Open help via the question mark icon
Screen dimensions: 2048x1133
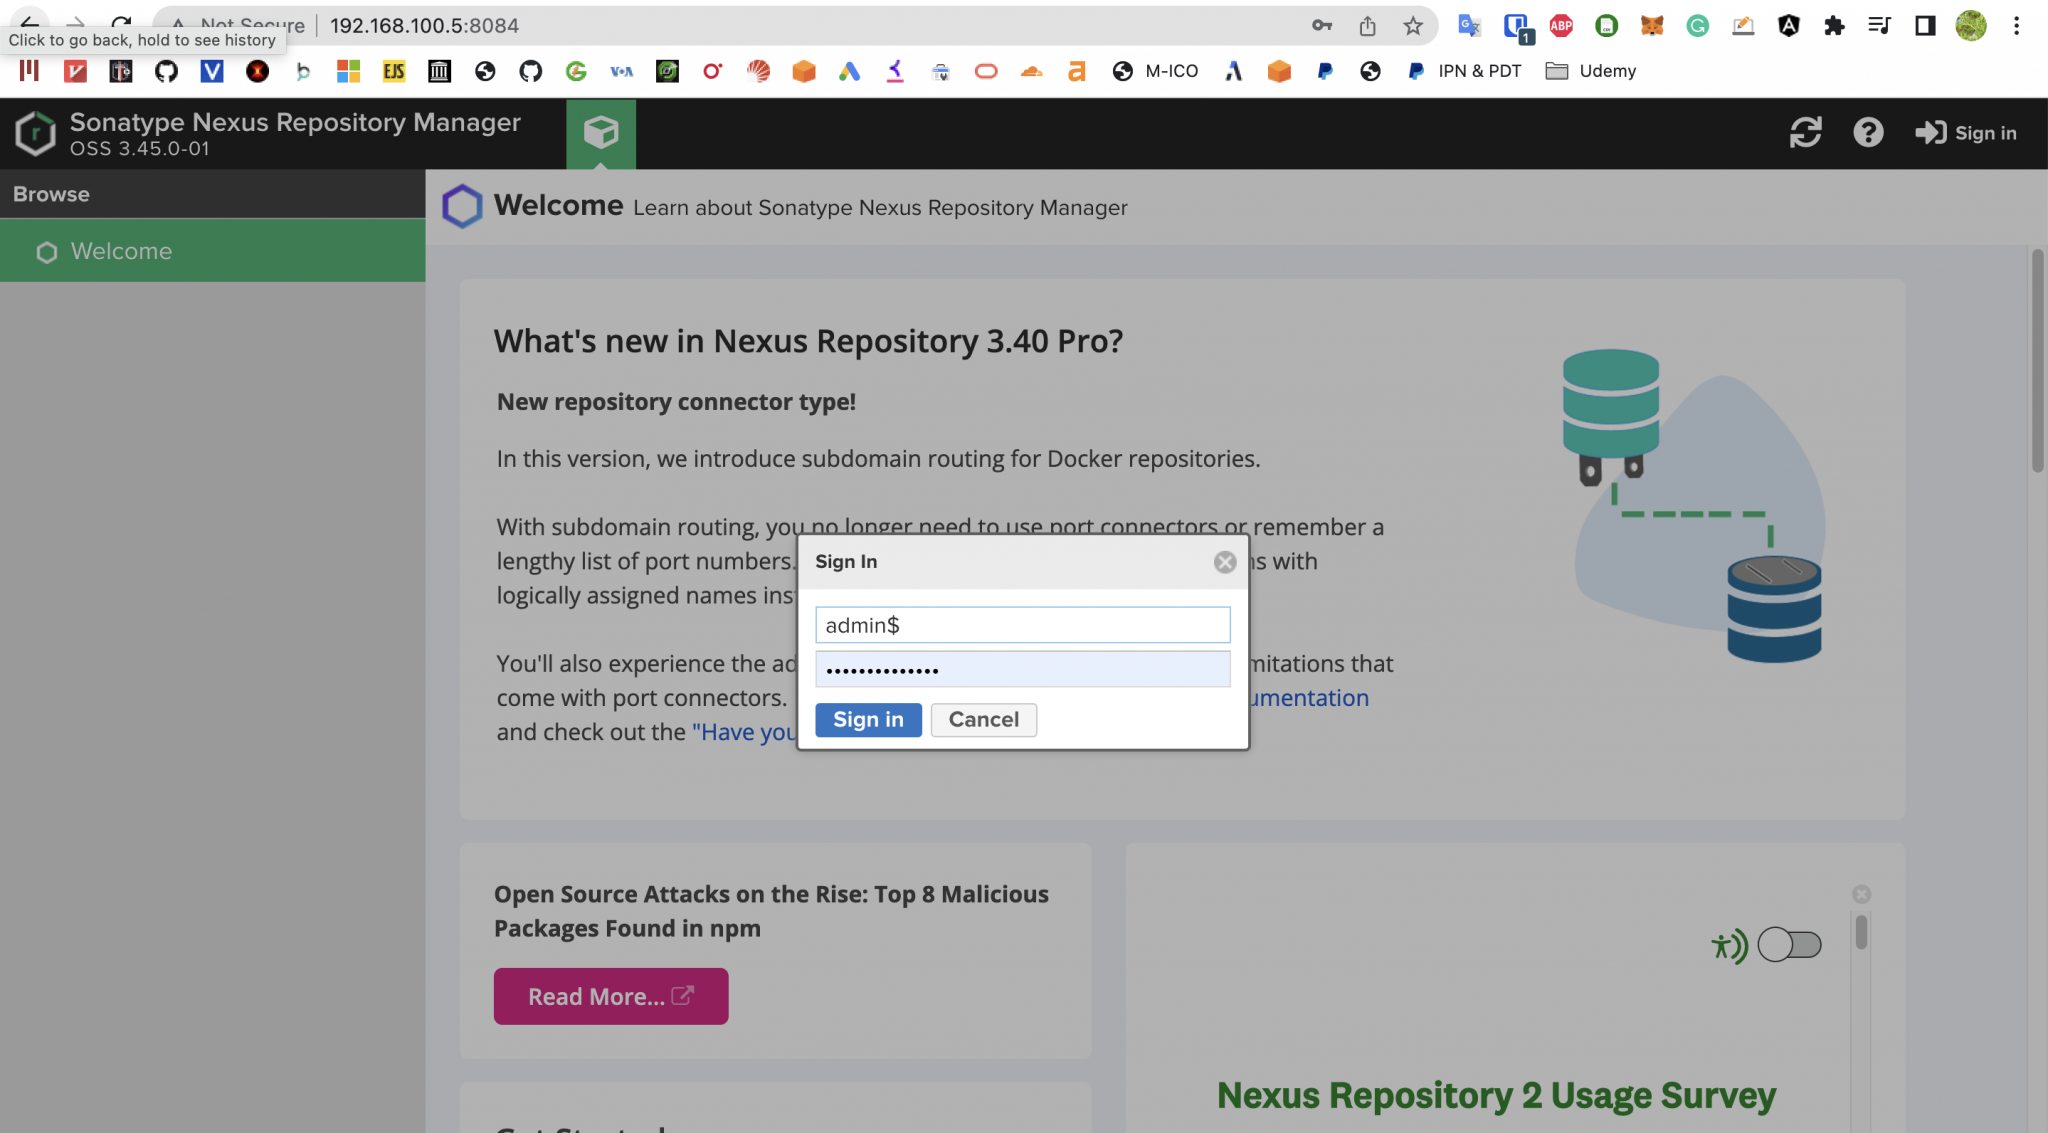click(1868, 132)
